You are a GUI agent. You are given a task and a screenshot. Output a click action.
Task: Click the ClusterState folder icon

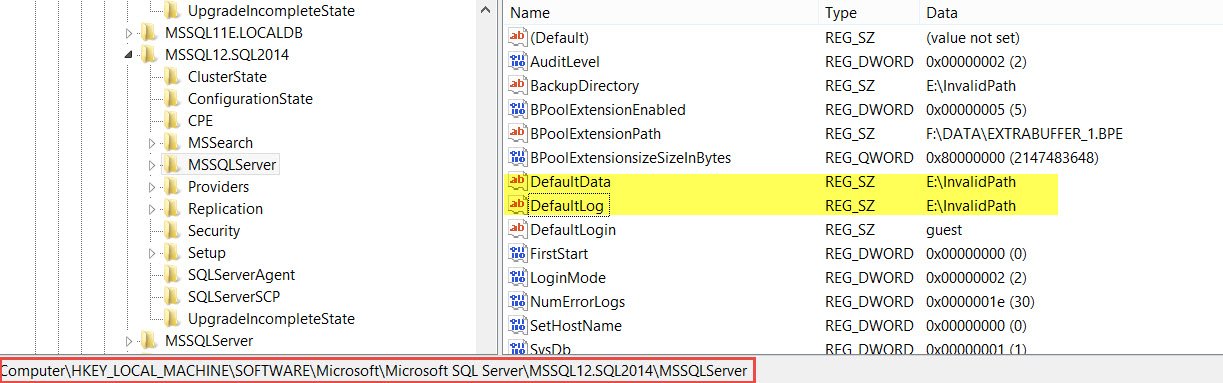171,77
